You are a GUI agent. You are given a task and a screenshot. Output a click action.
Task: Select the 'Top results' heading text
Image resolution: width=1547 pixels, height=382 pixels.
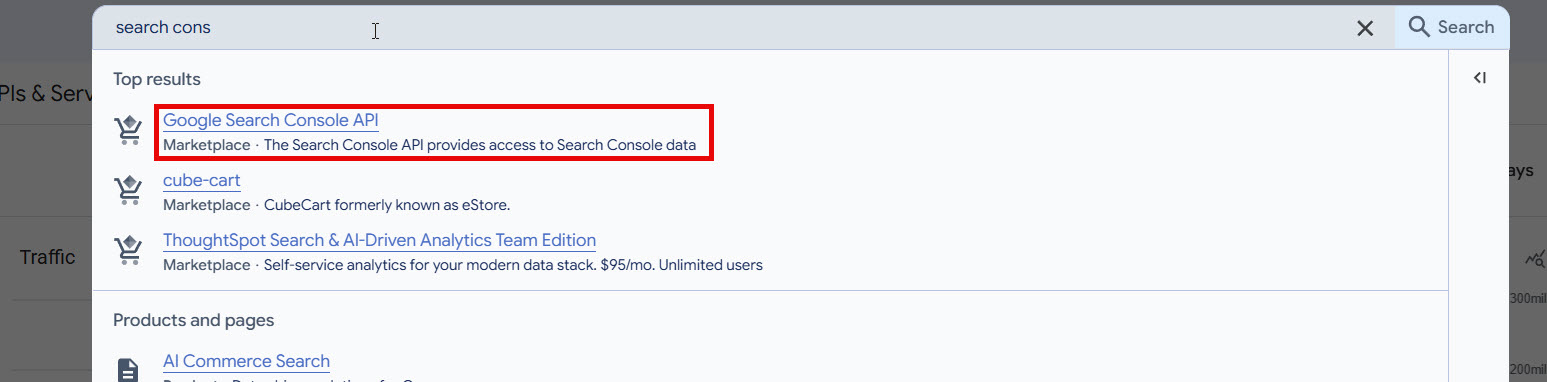157,79
